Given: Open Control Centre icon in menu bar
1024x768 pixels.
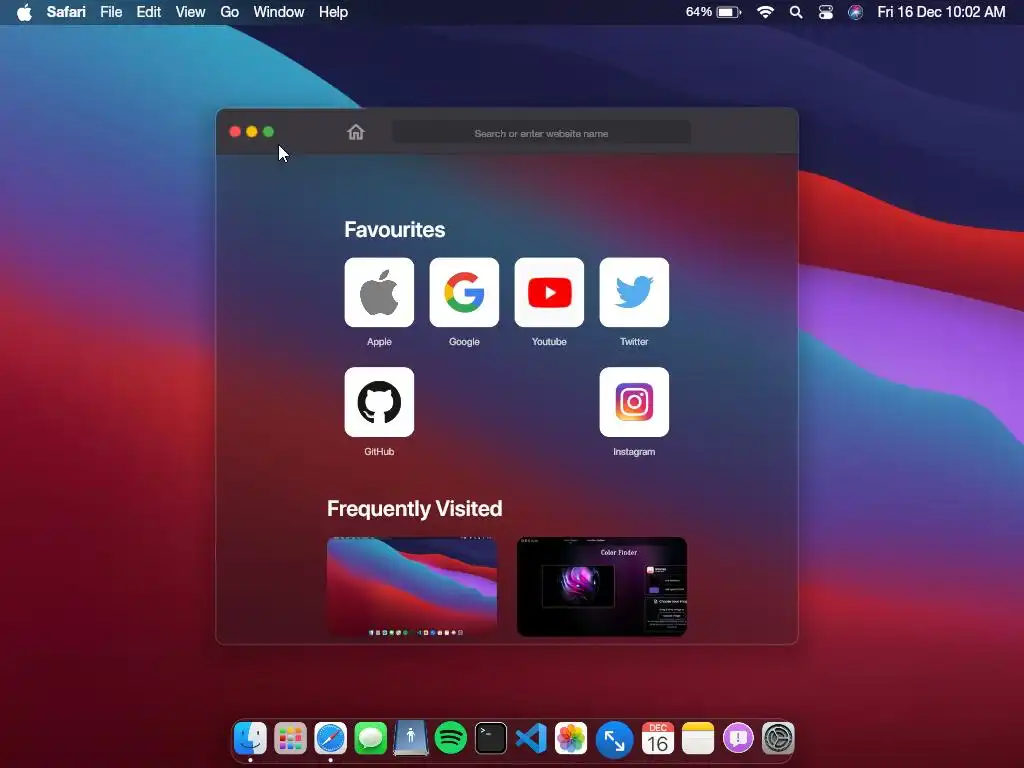Looking at the screenshot, I should click(825, 12).
